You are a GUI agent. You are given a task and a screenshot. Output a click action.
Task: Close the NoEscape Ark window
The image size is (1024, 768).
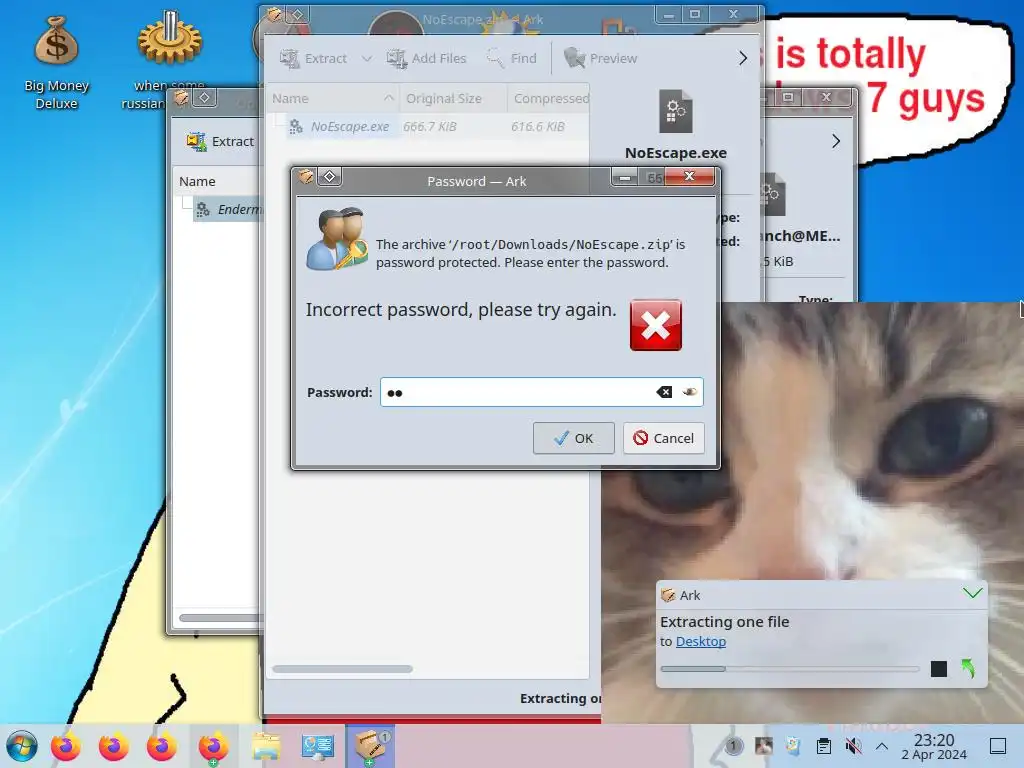(733, 14)
